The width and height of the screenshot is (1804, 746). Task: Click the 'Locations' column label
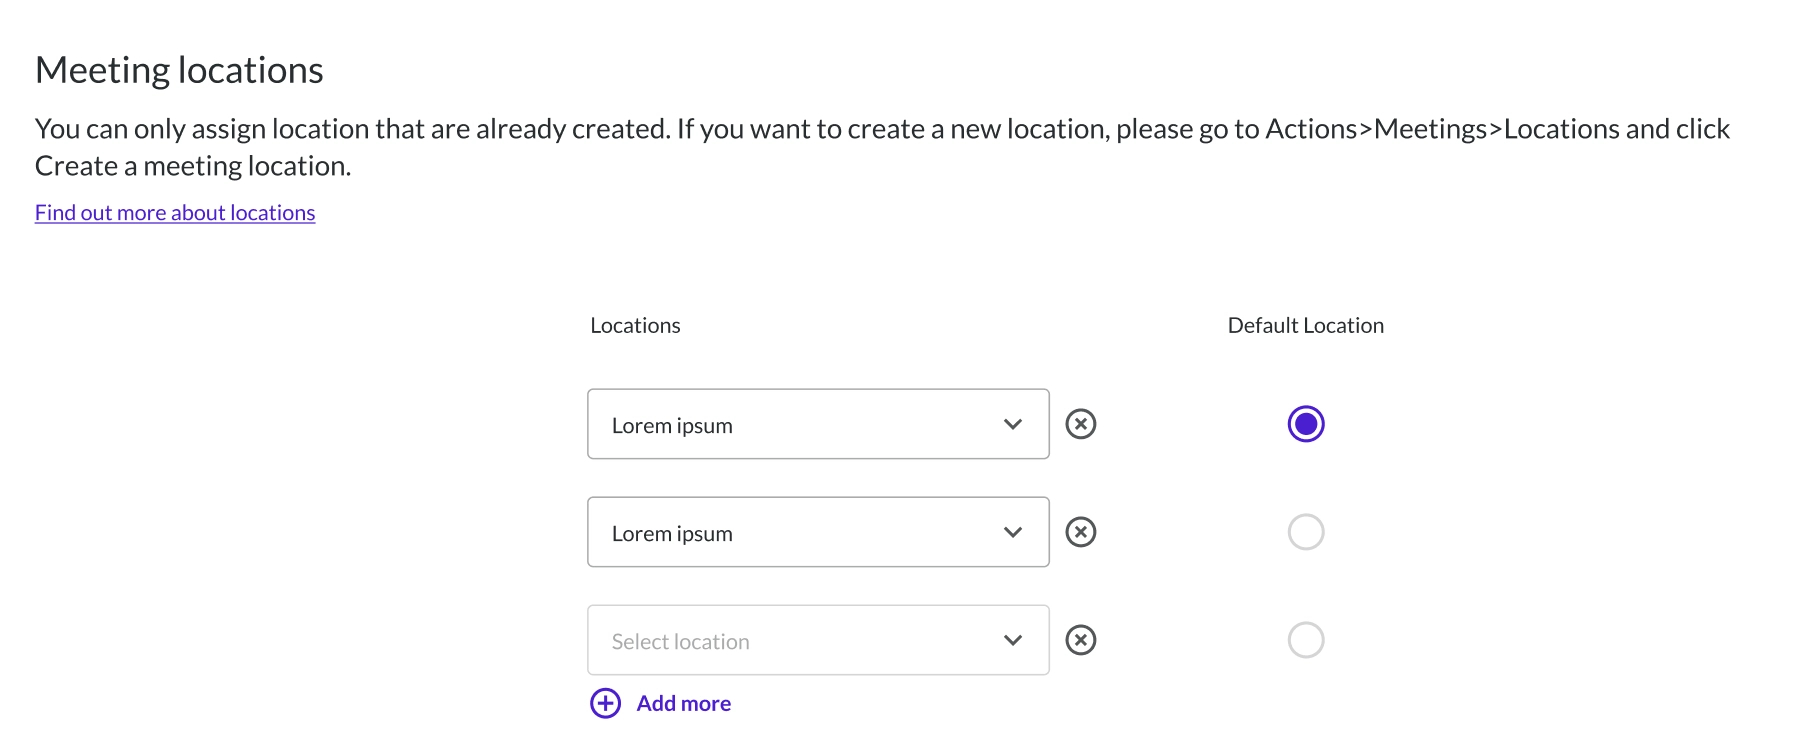coord(635,326)
